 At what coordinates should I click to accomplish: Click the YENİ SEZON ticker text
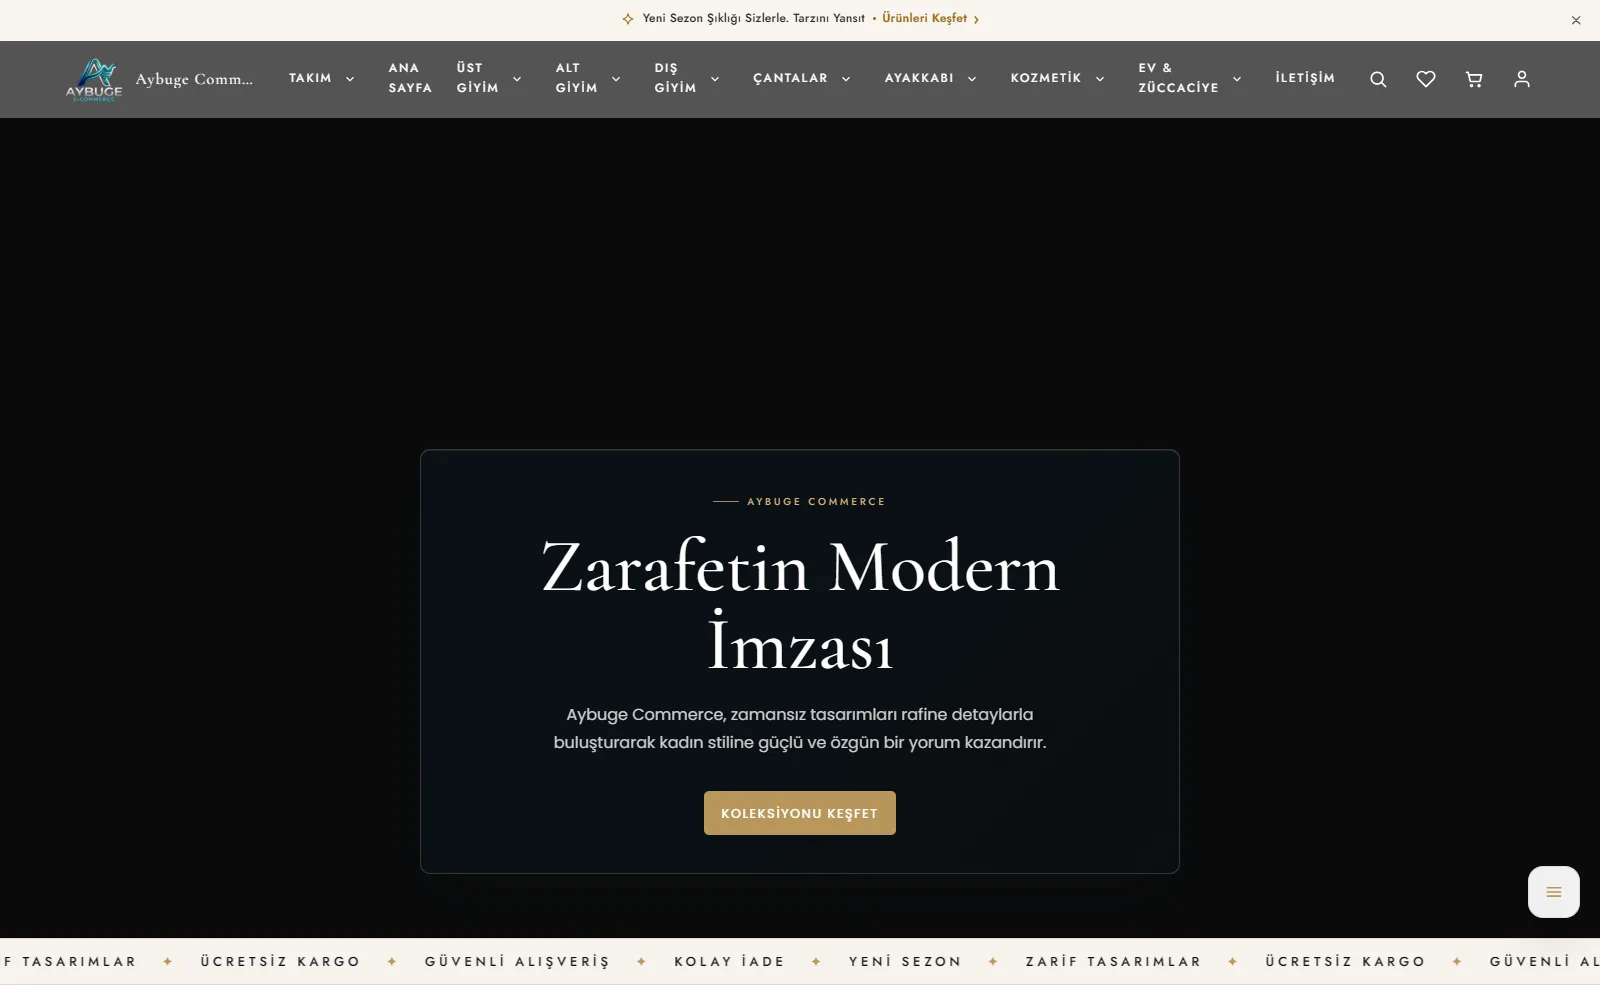click(905, 962)
